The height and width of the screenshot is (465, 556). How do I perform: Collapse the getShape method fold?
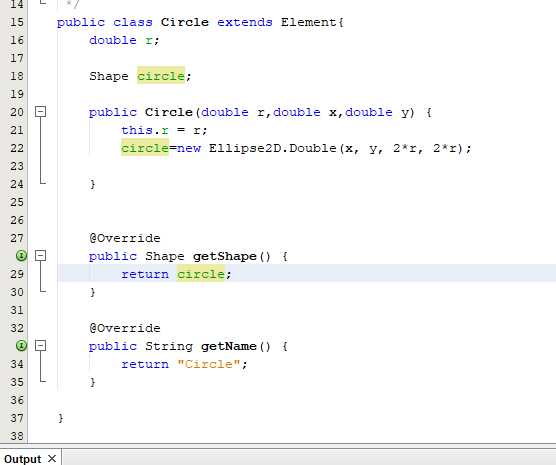[x=40, y=256]
